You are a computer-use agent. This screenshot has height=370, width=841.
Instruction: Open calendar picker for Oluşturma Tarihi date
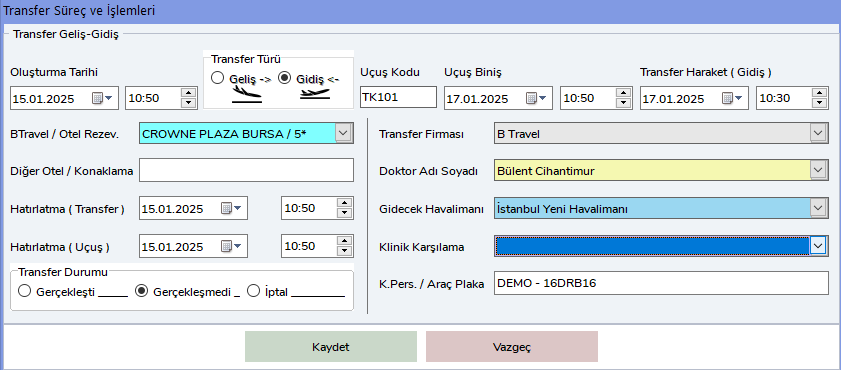pos(102,99)
